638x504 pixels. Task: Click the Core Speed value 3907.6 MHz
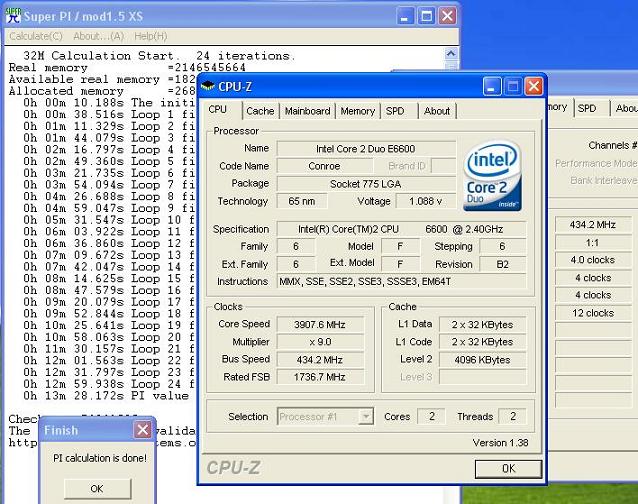tap(320, 325)
